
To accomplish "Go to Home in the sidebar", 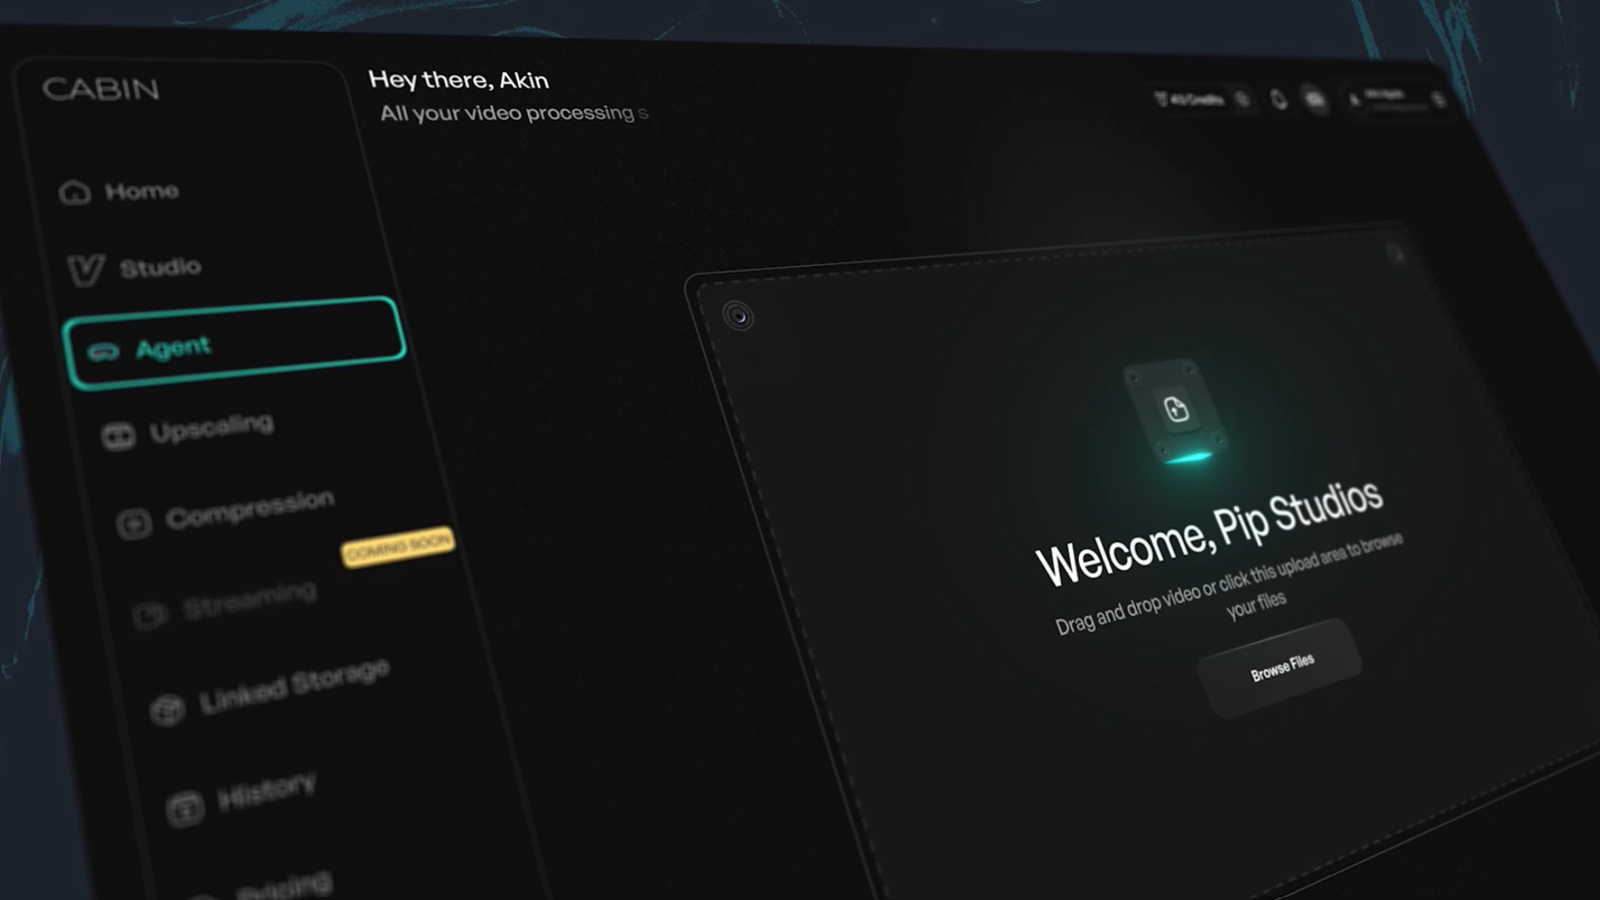I will click(x=119, y=191).
